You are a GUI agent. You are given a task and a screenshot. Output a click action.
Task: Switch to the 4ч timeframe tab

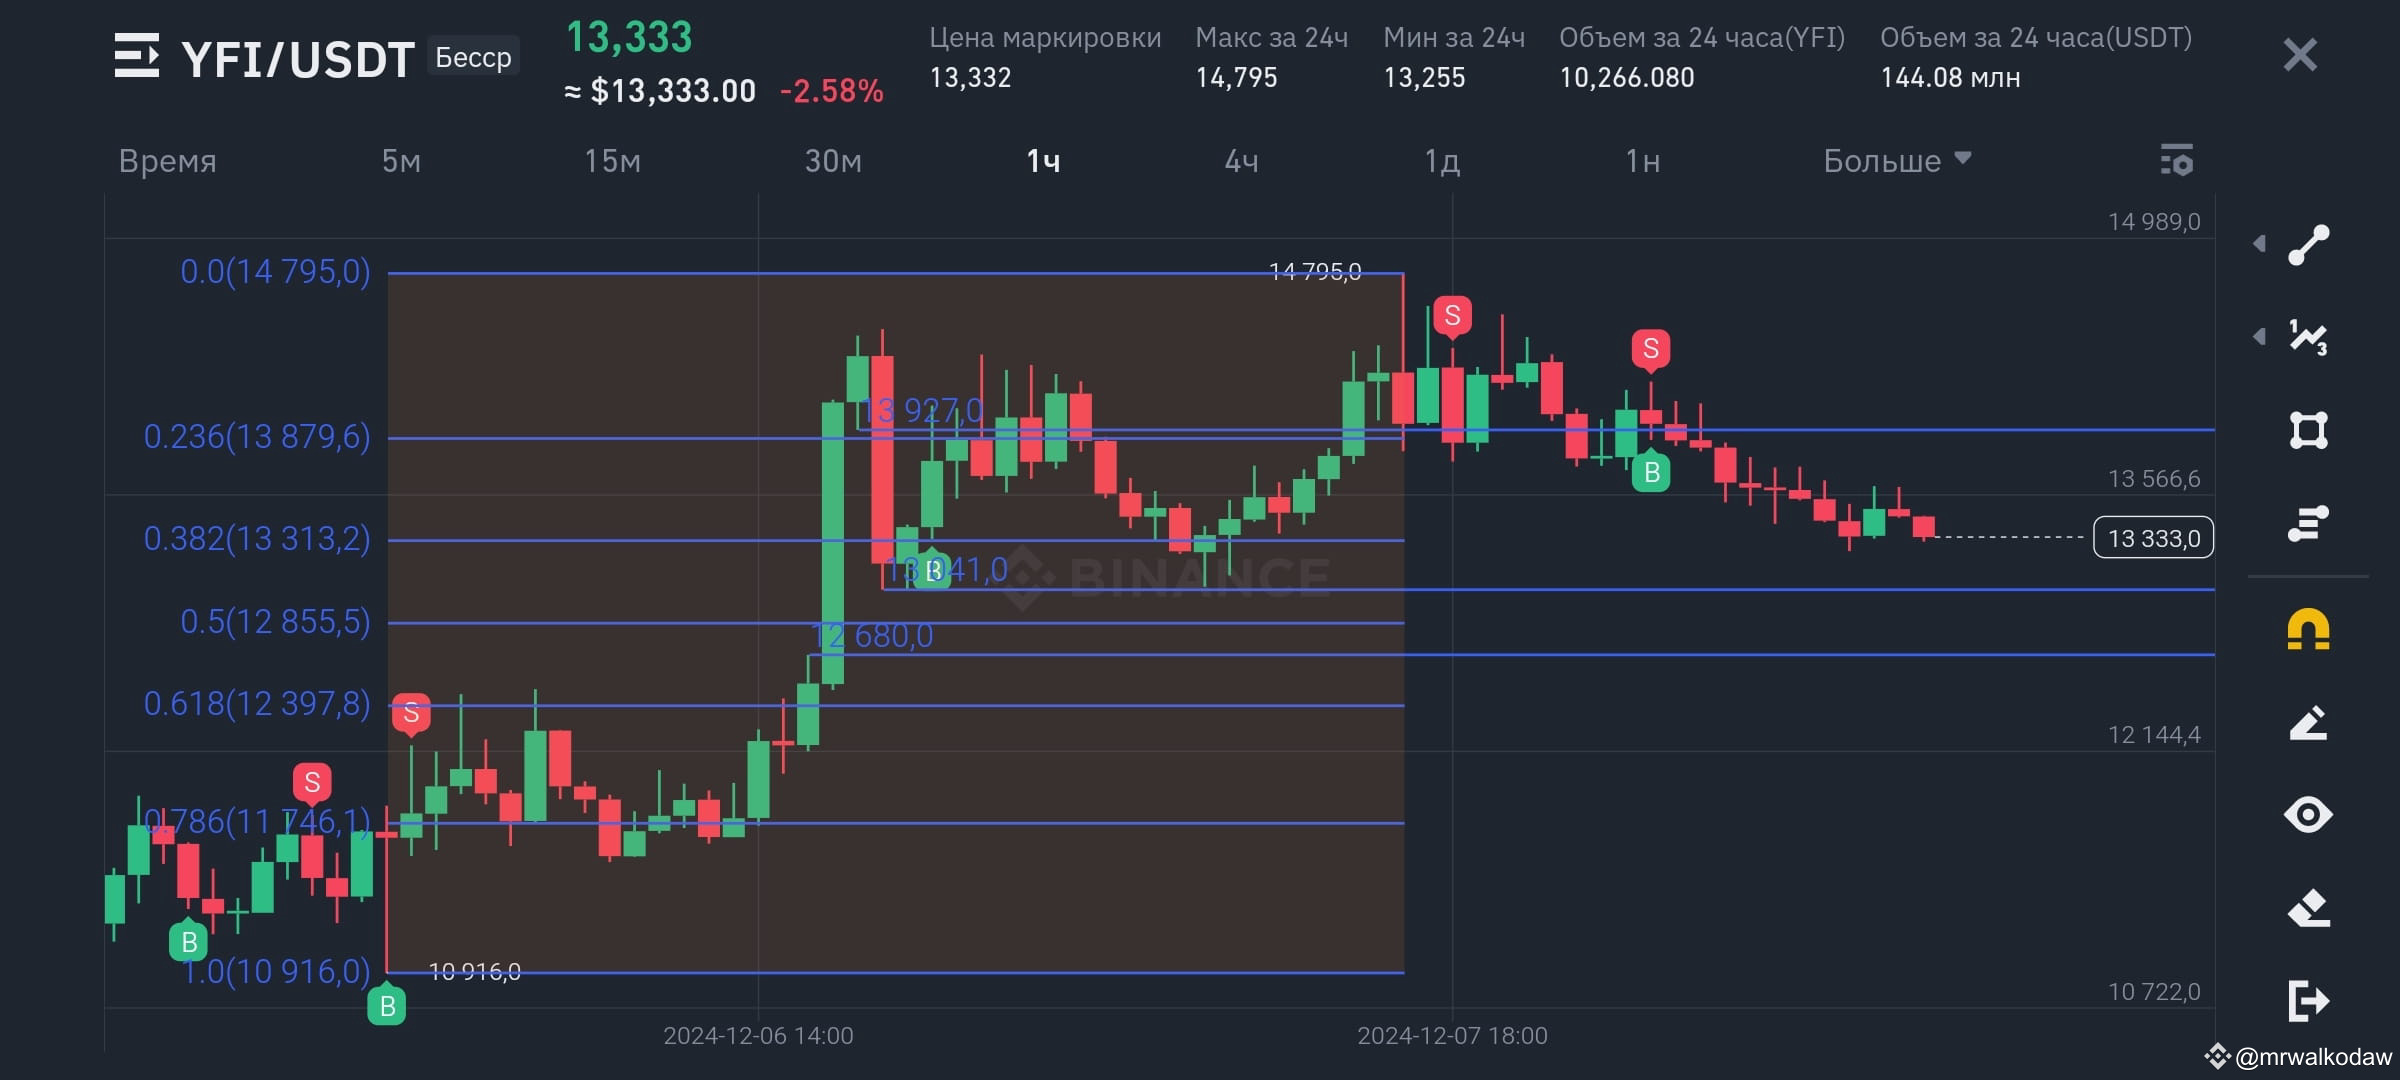point(1242,160)
